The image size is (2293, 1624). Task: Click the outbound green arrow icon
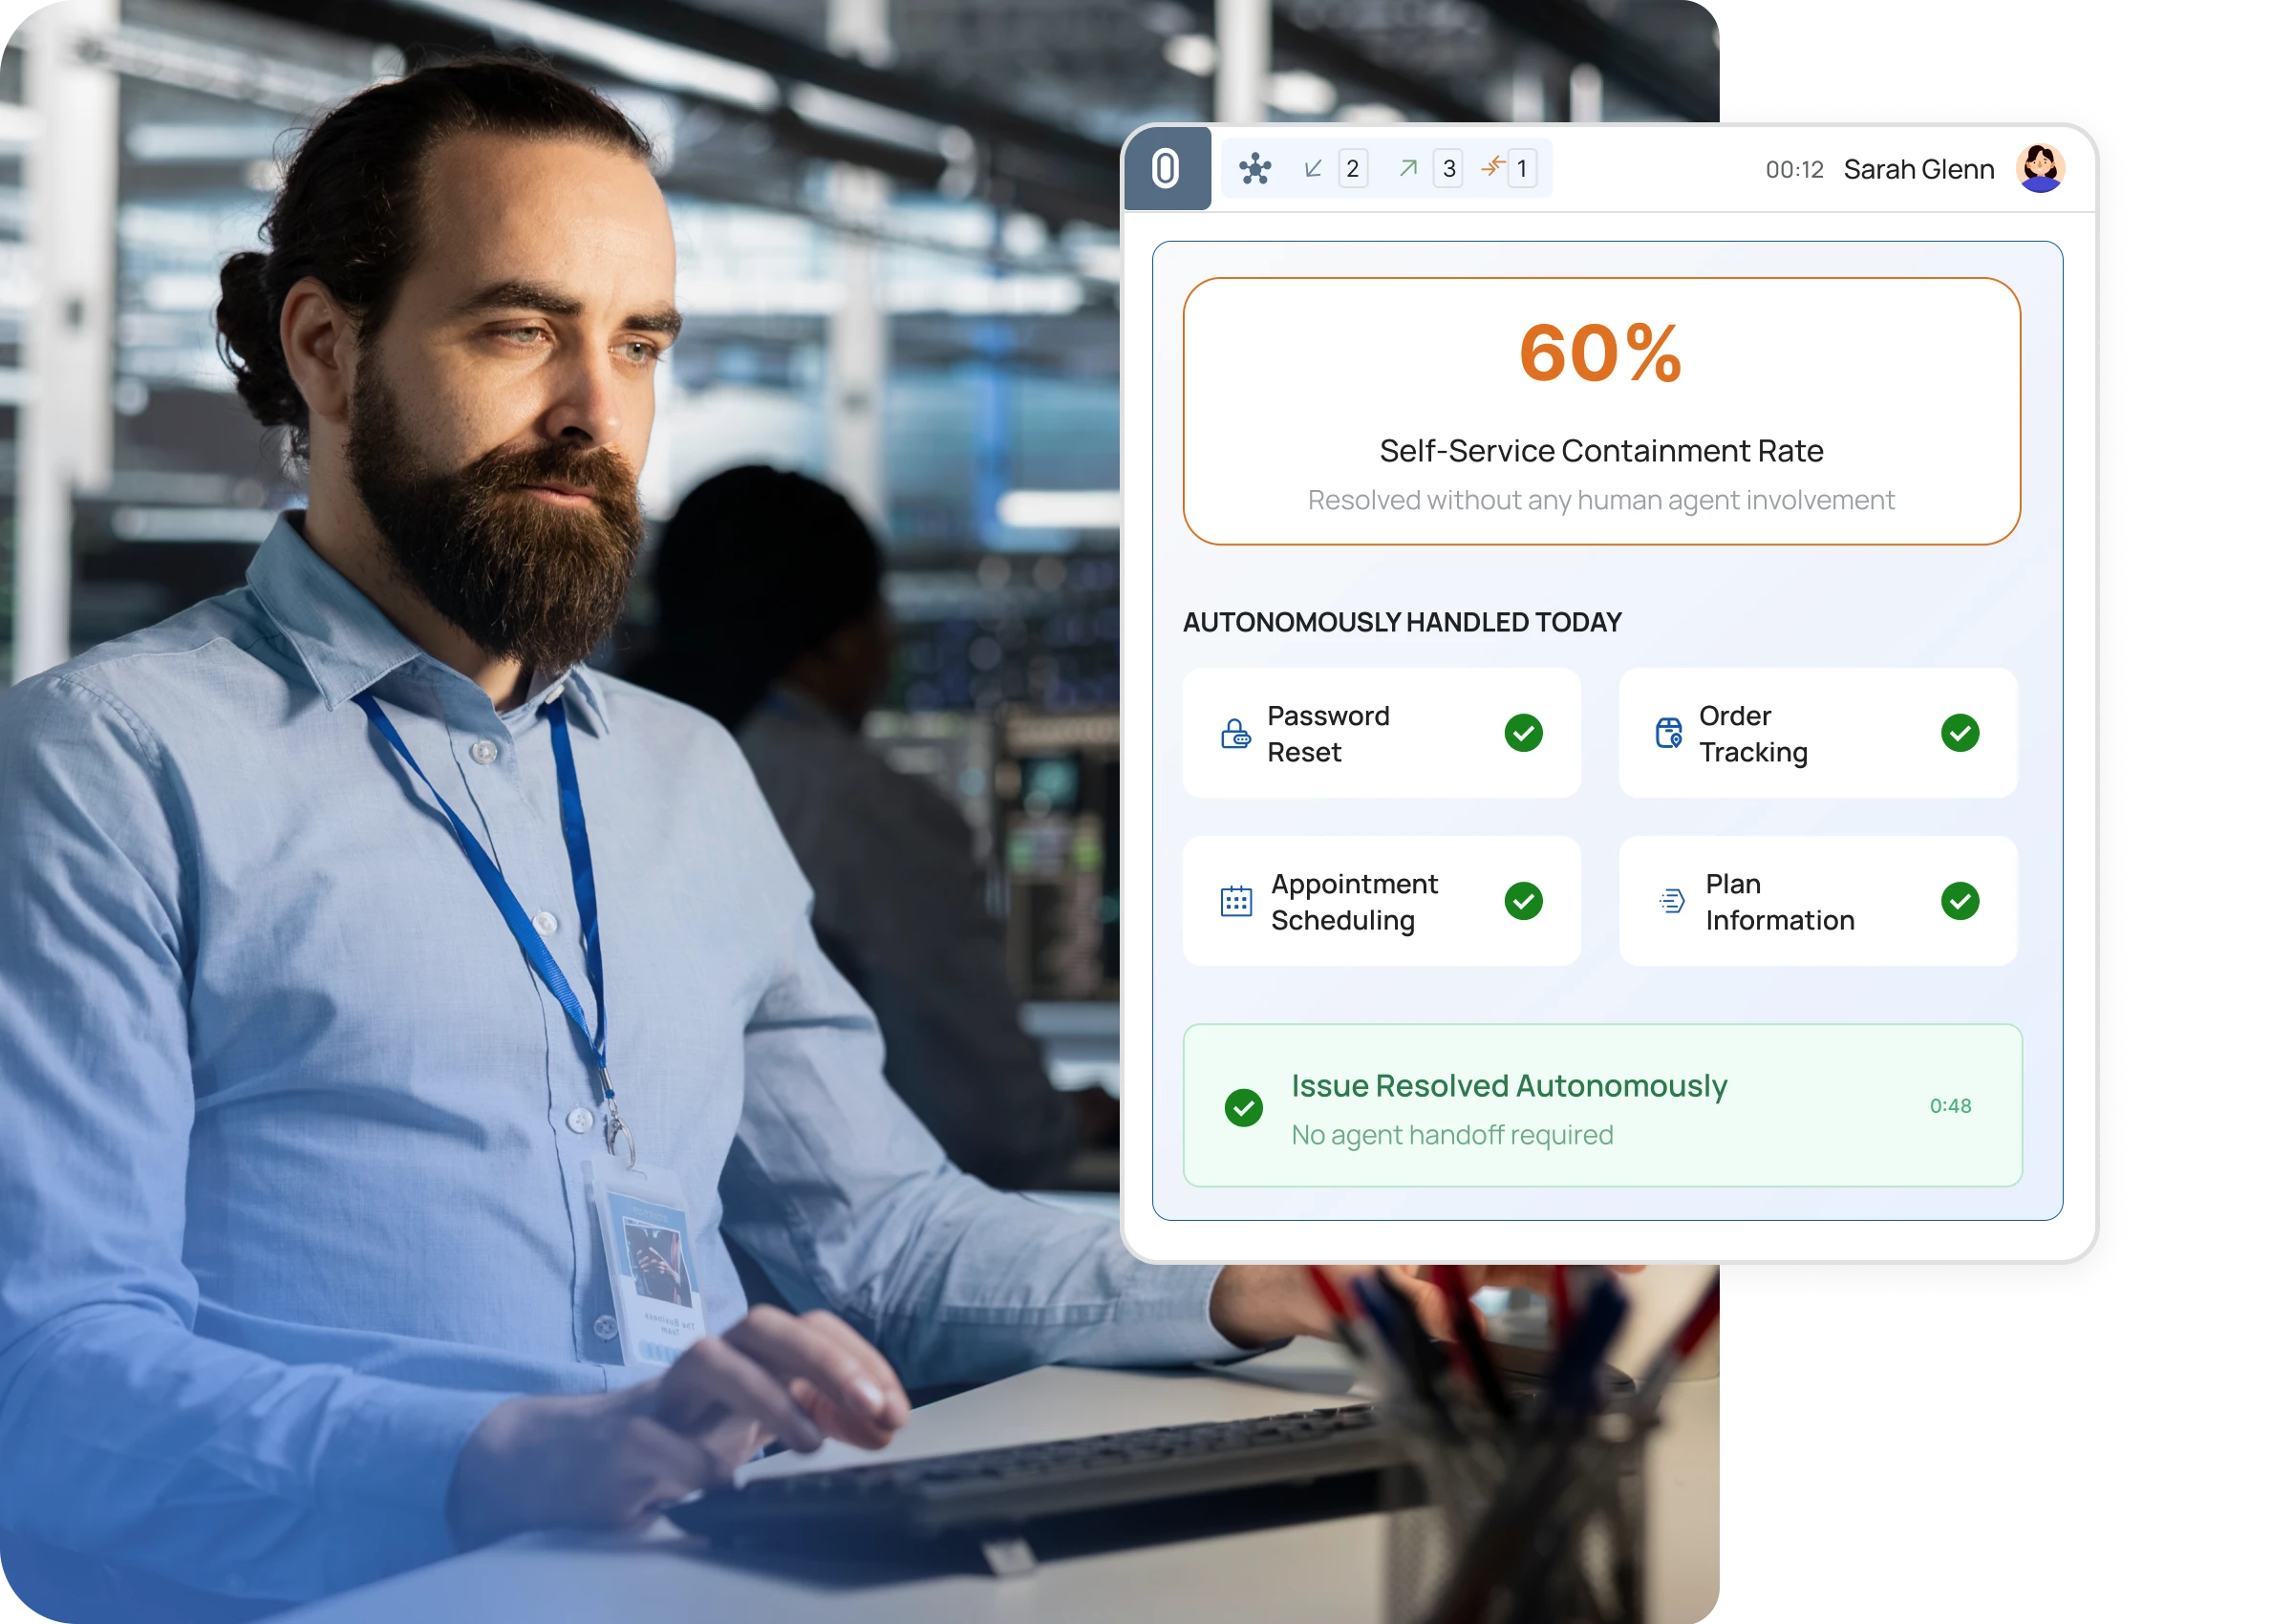[1408, 168]
